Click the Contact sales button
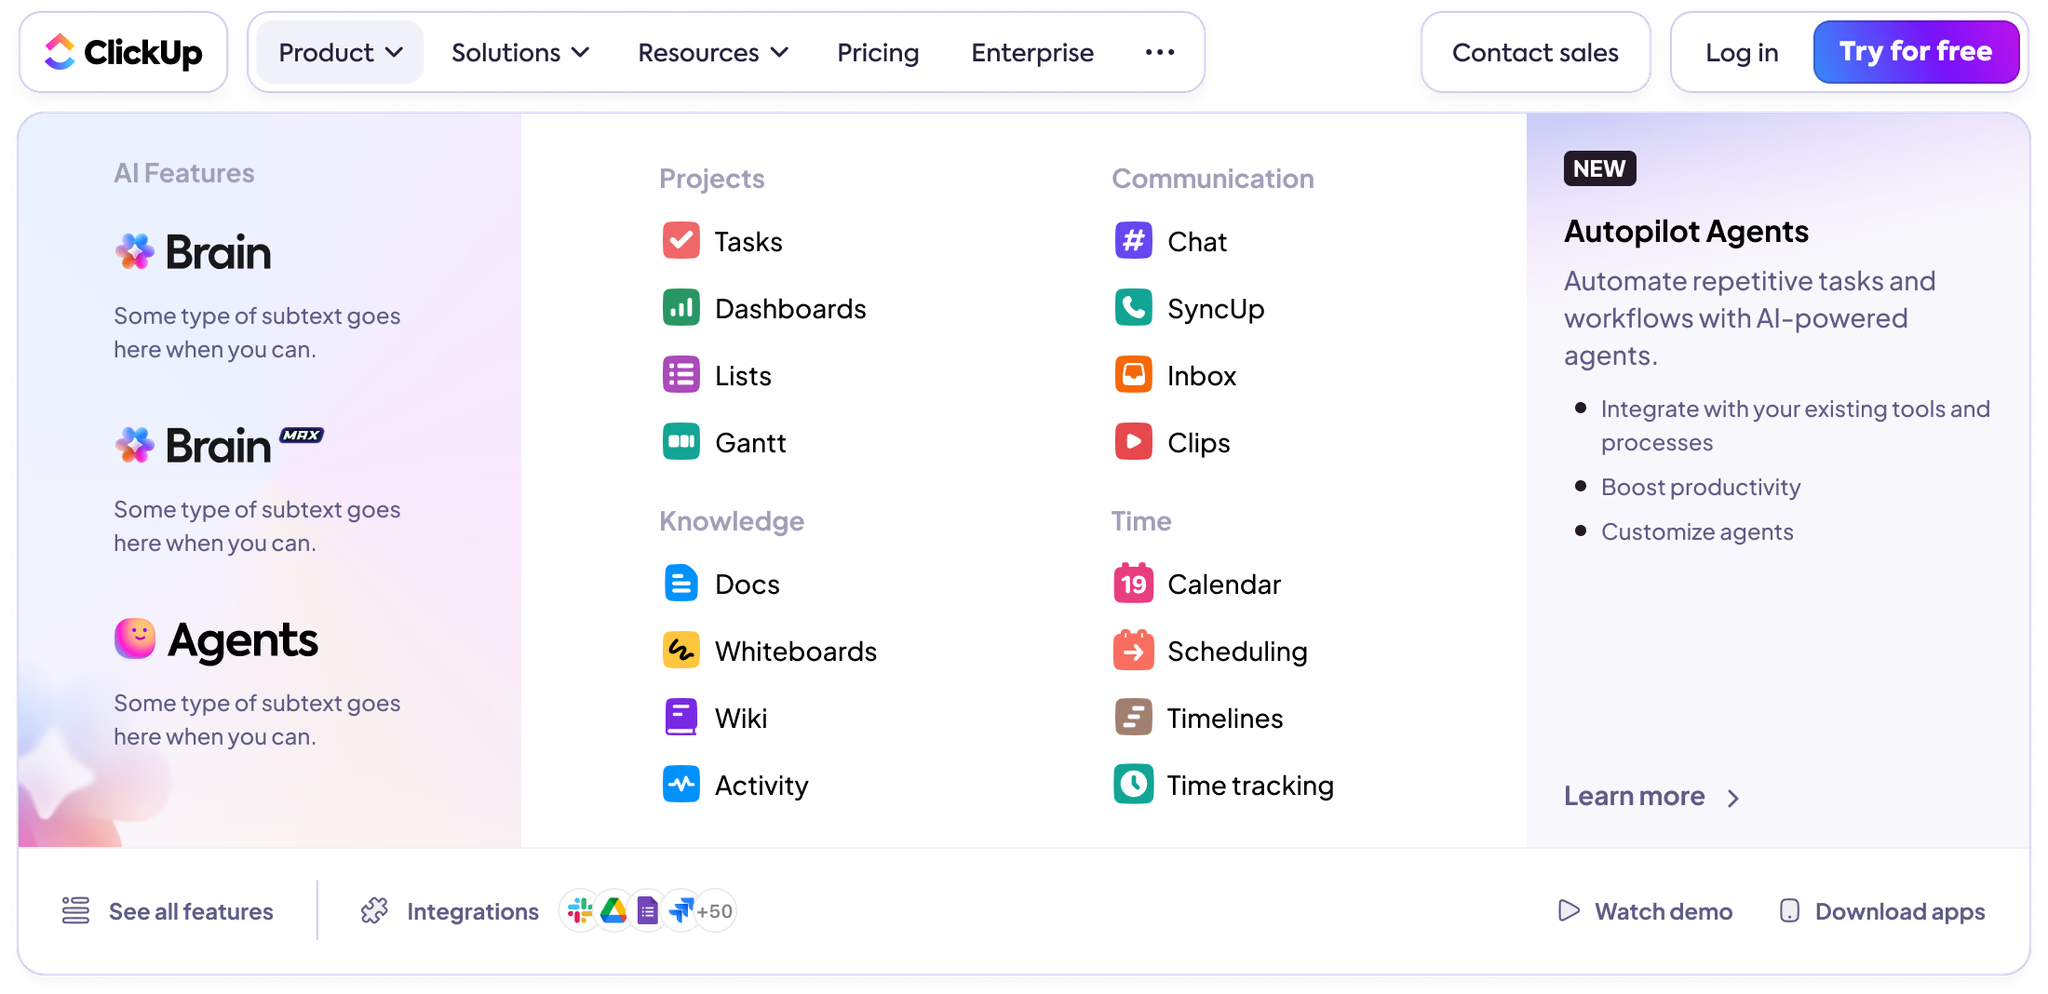Viewport: 2048px width, 994px height. [1535, 52]
